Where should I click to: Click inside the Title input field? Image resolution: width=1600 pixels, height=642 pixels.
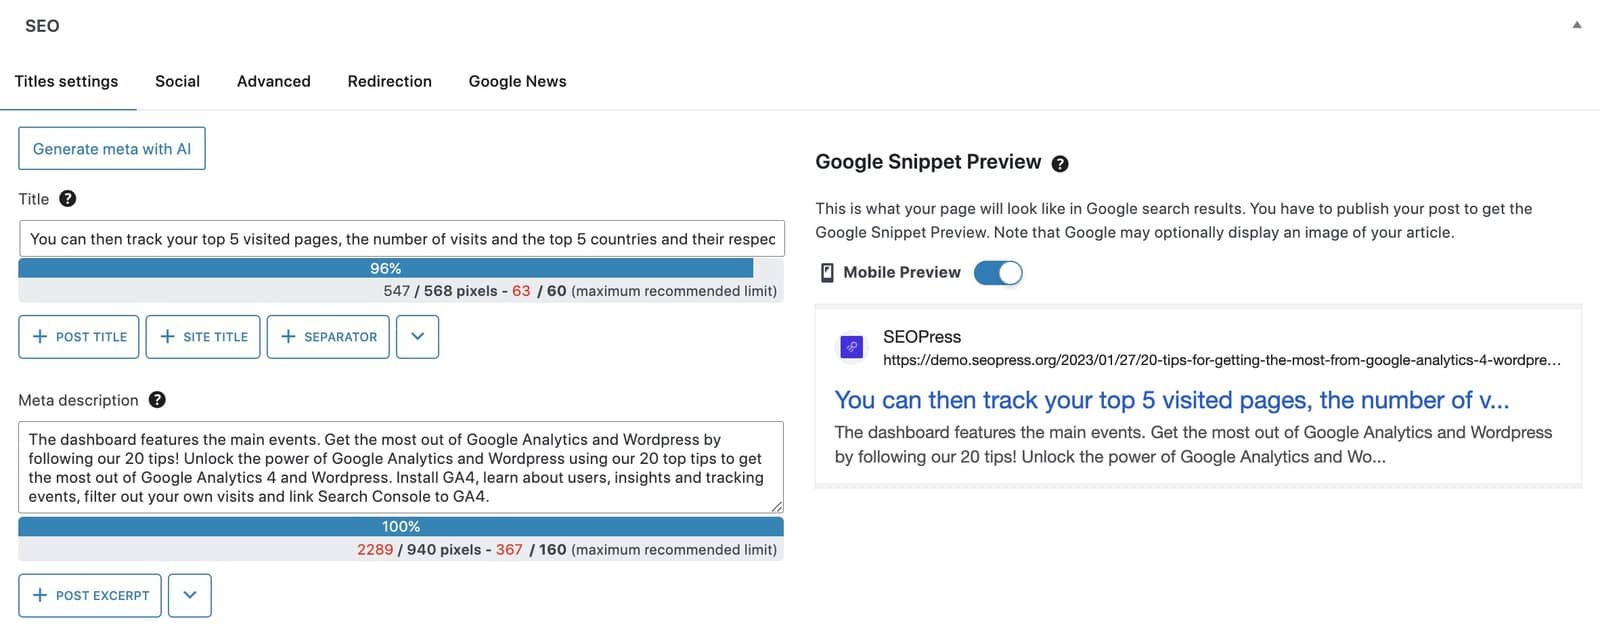click(400, 238)
